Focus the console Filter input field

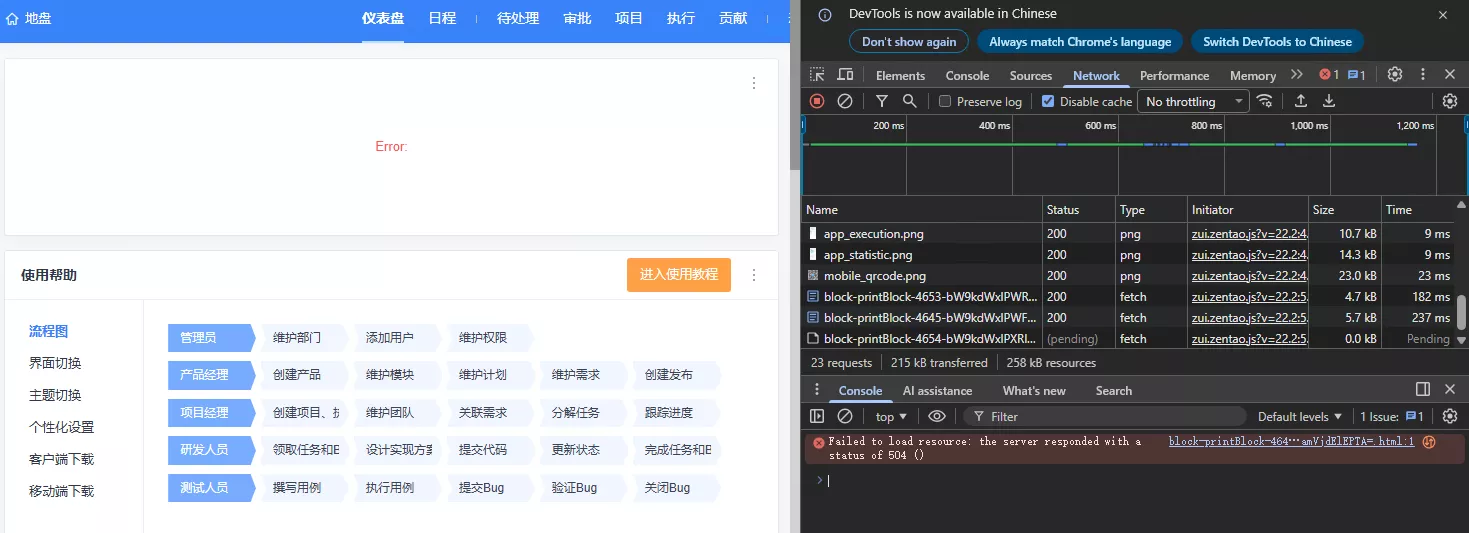[1105, 416]
